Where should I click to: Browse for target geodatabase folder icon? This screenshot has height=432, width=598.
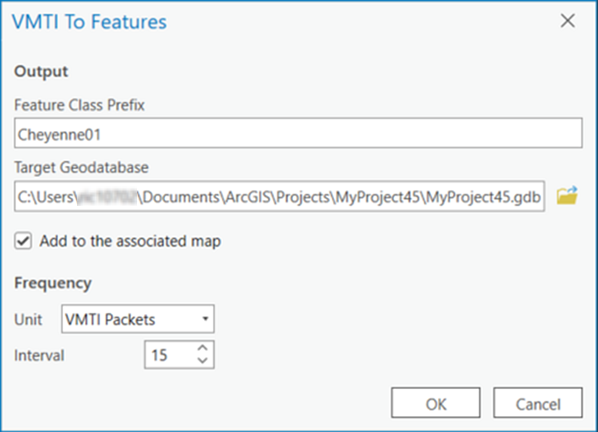pos(567,196)
